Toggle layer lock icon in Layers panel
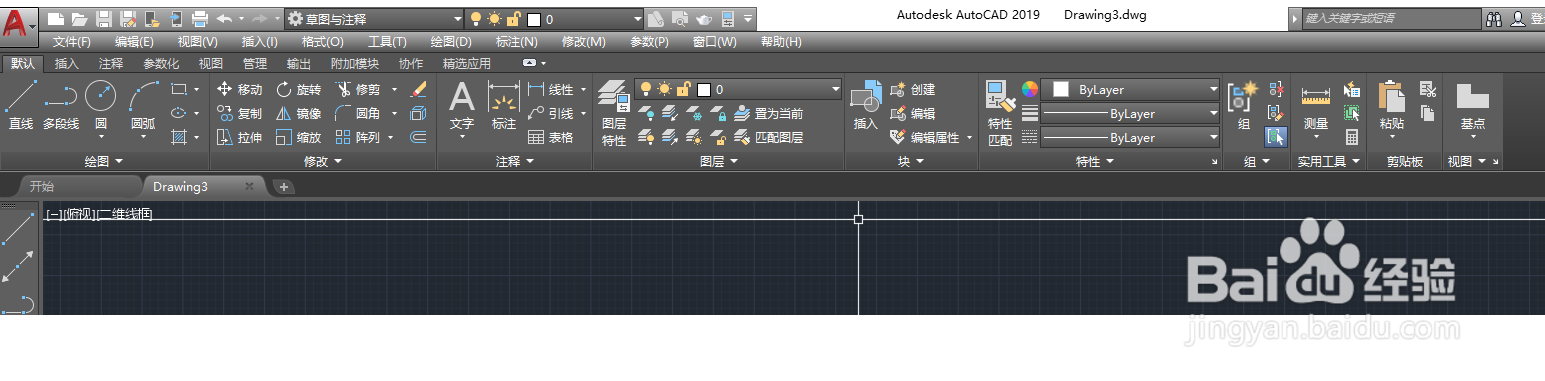 tap(684, 89)
